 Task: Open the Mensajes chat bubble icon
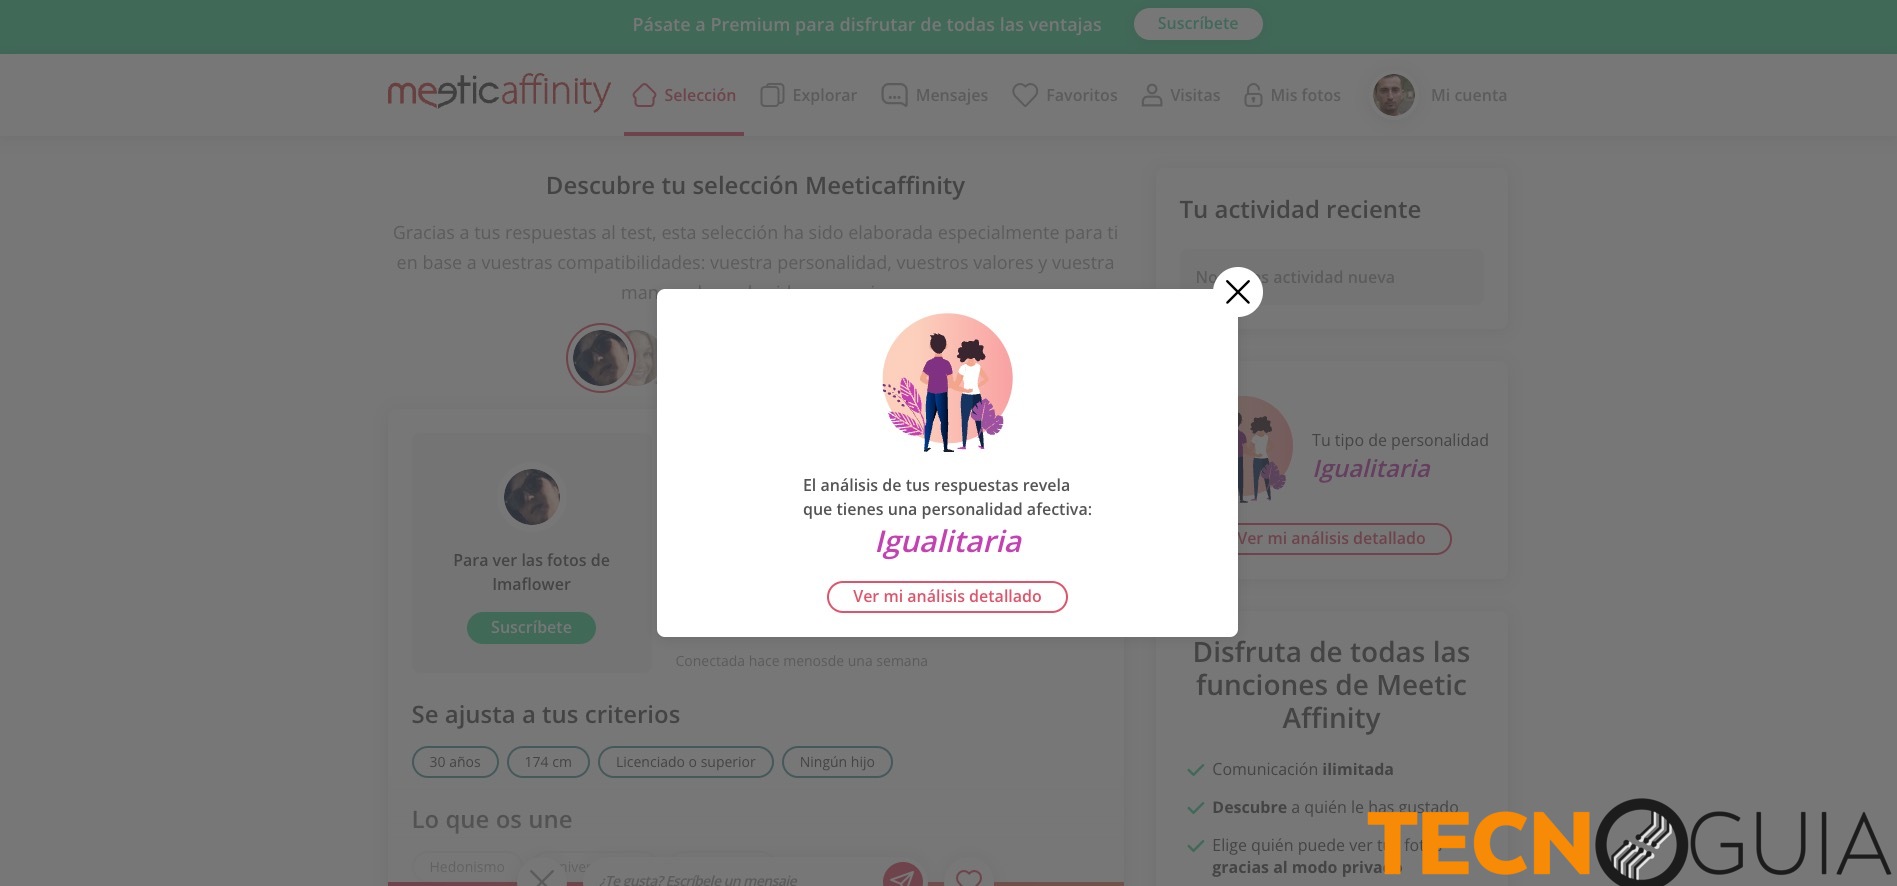click(894, 95)
